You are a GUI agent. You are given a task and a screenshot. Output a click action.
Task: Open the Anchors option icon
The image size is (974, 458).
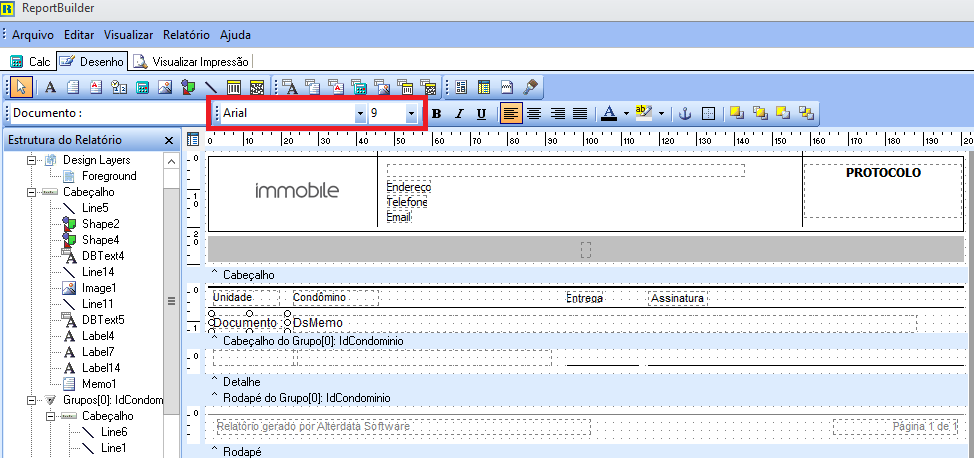tap(685, 114)
